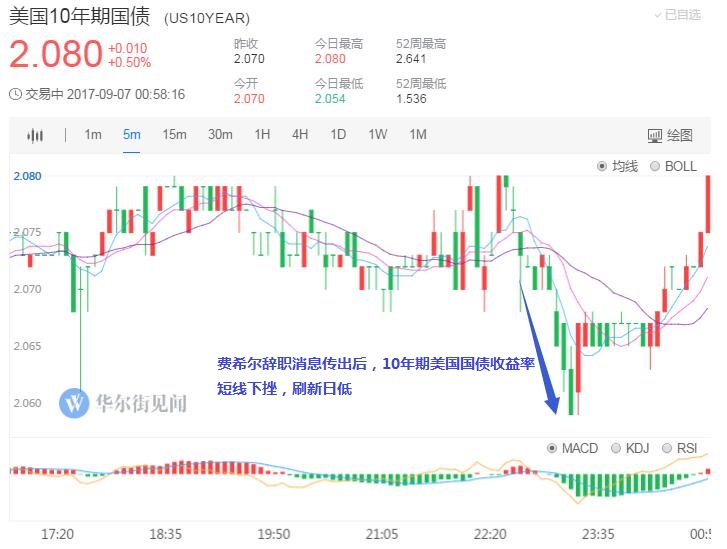The image size is (727, 549).
Task: Switch to the 1W timeframe tab
Action: [x=377, y=134]
